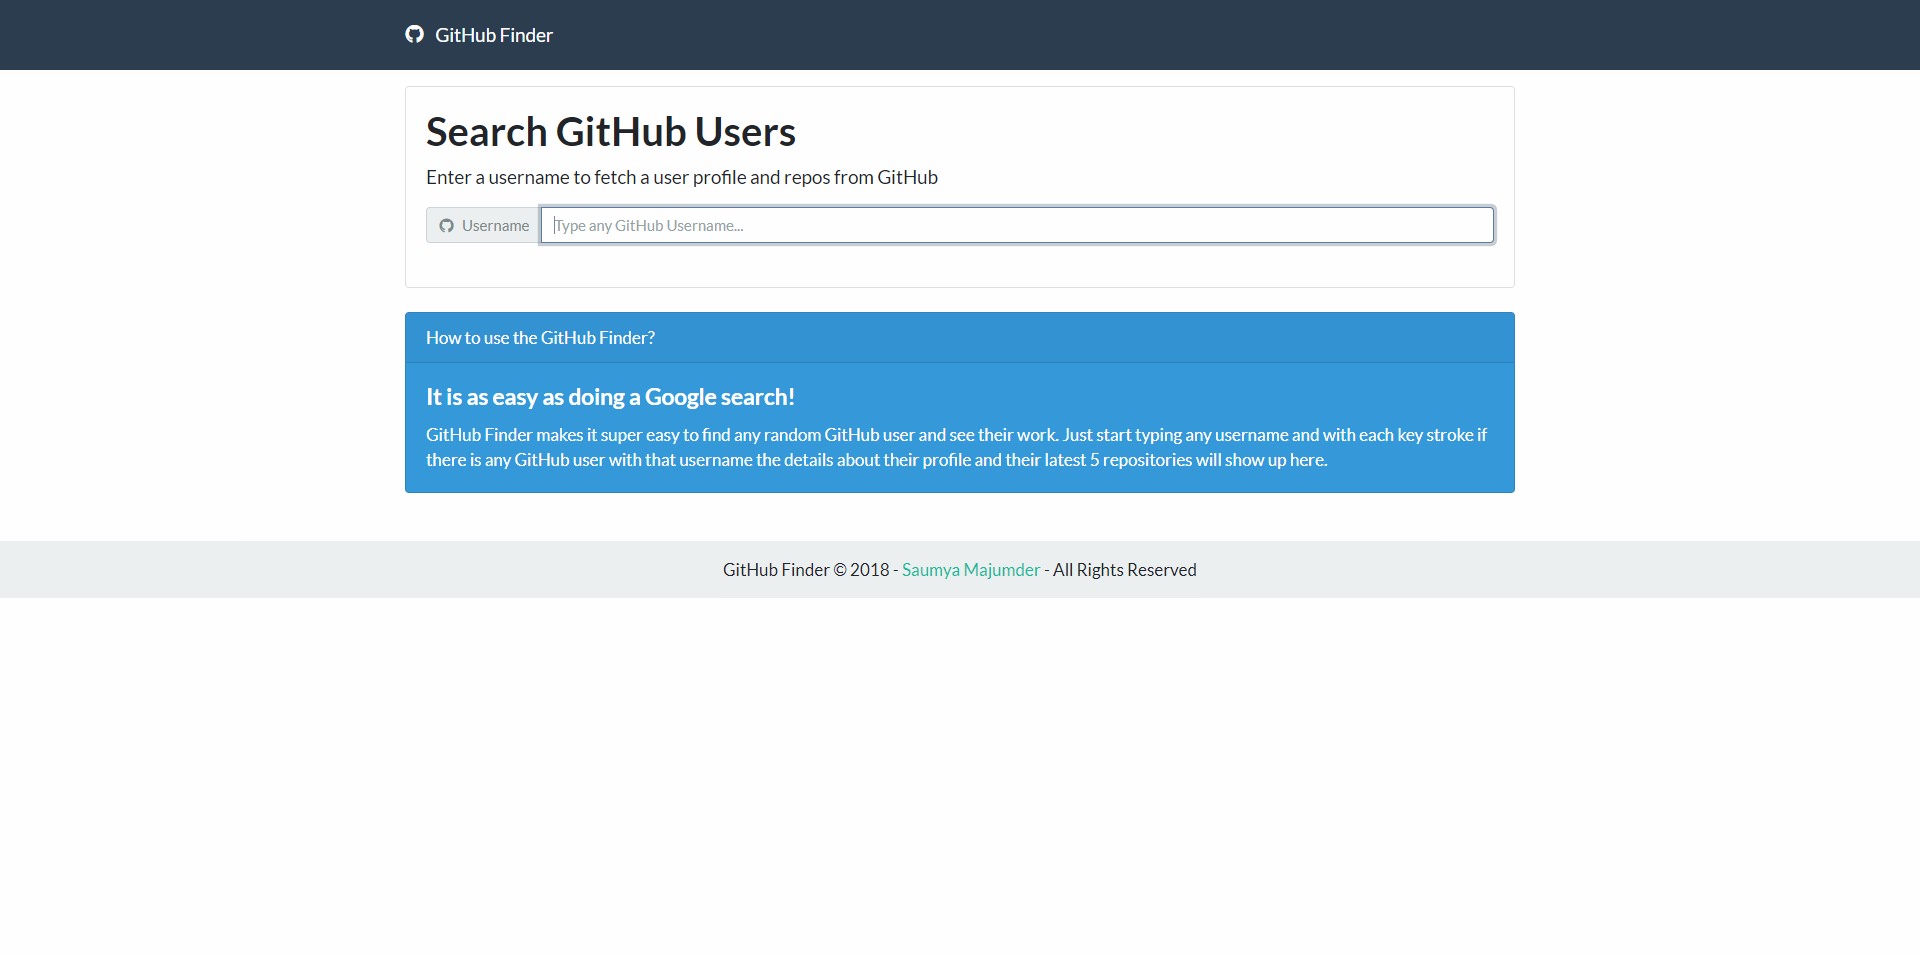The image size is (1920, 957).
Task: Click the "Search GitHub Users" heading
Action: pos(611,132)
